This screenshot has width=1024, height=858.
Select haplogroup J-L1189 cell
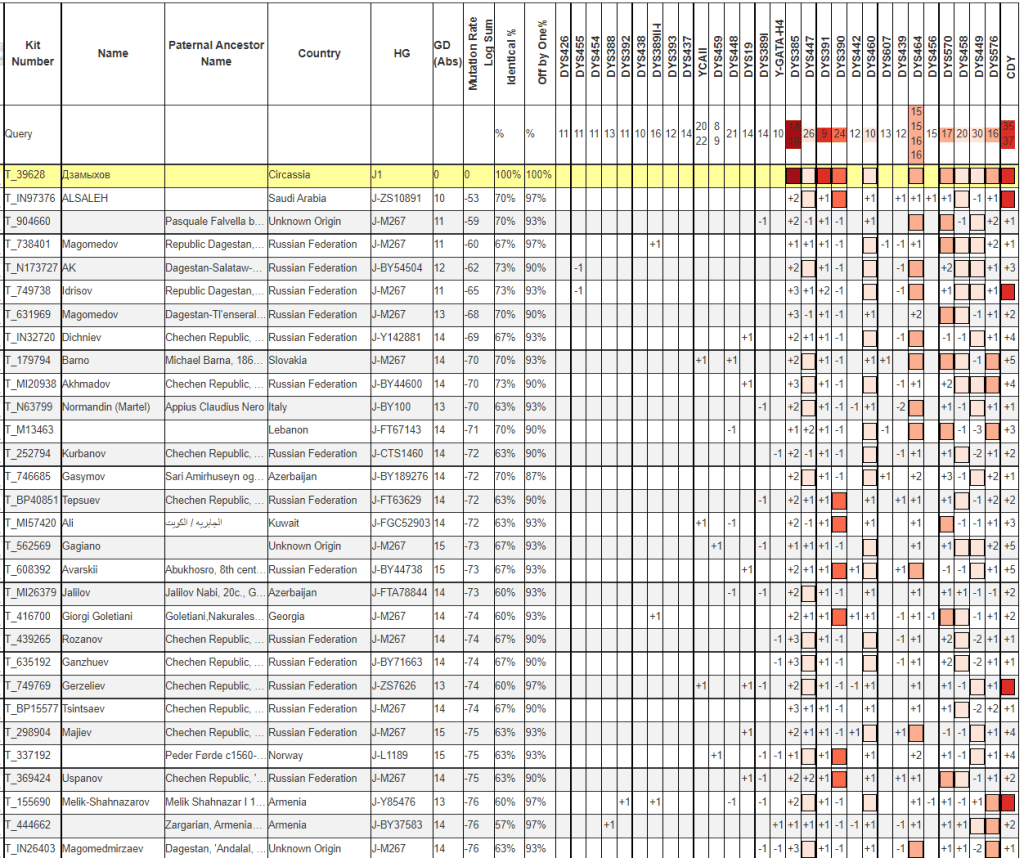[392, 755]
